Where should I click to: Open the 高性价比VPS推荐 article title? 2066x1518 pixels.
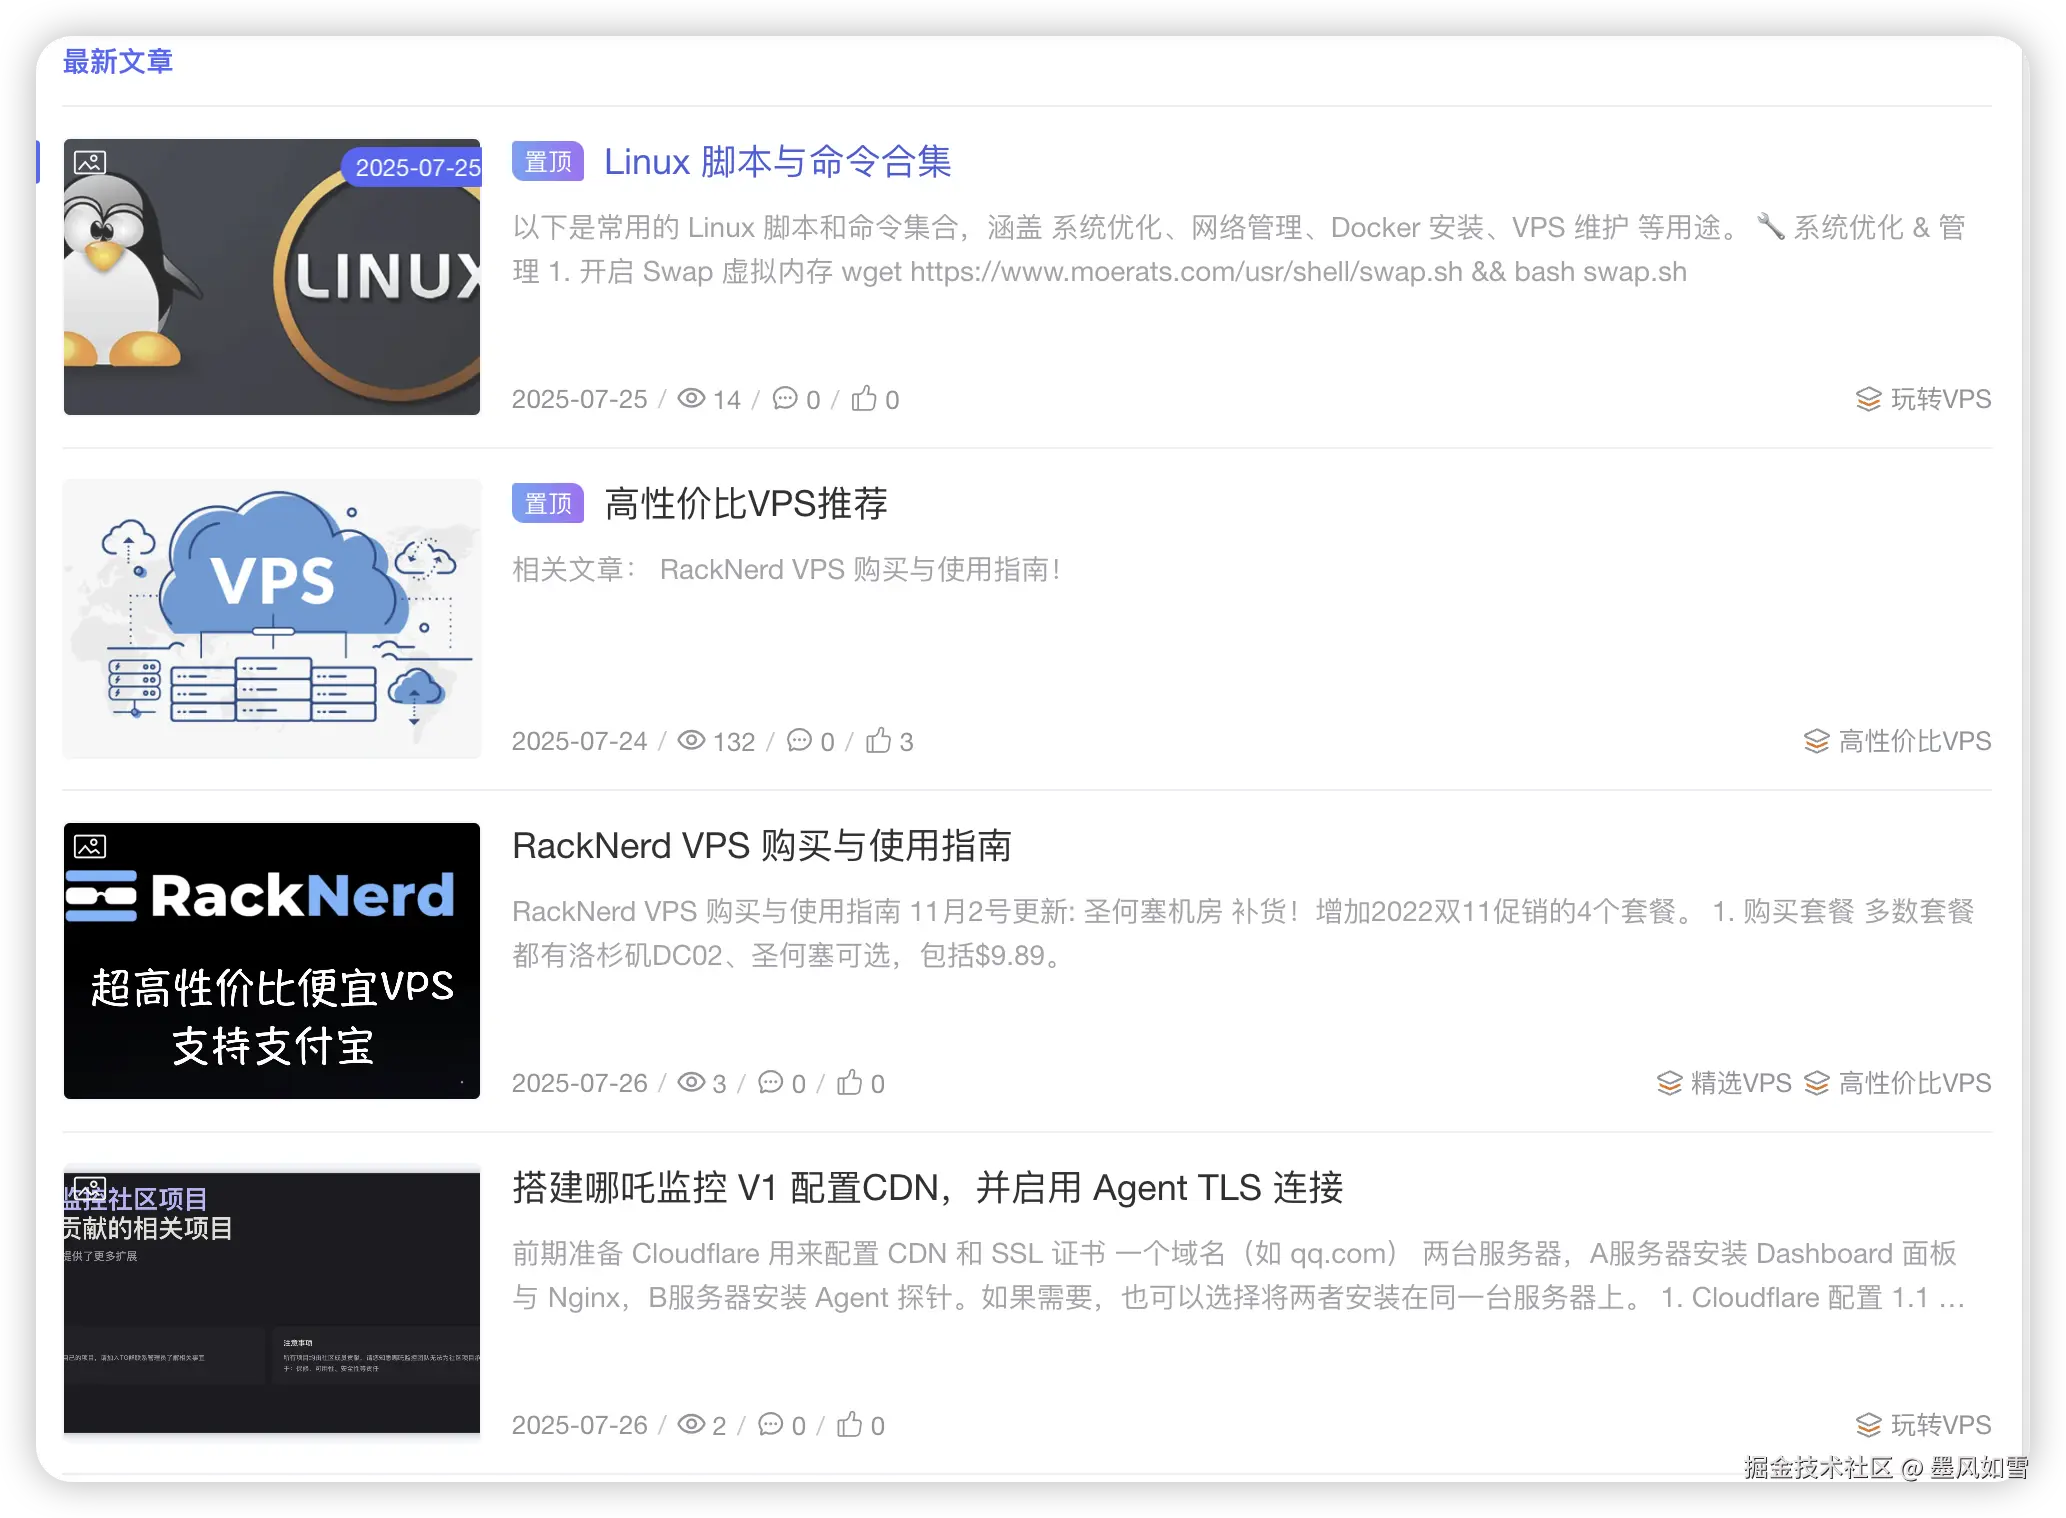(x=746, y=504)
